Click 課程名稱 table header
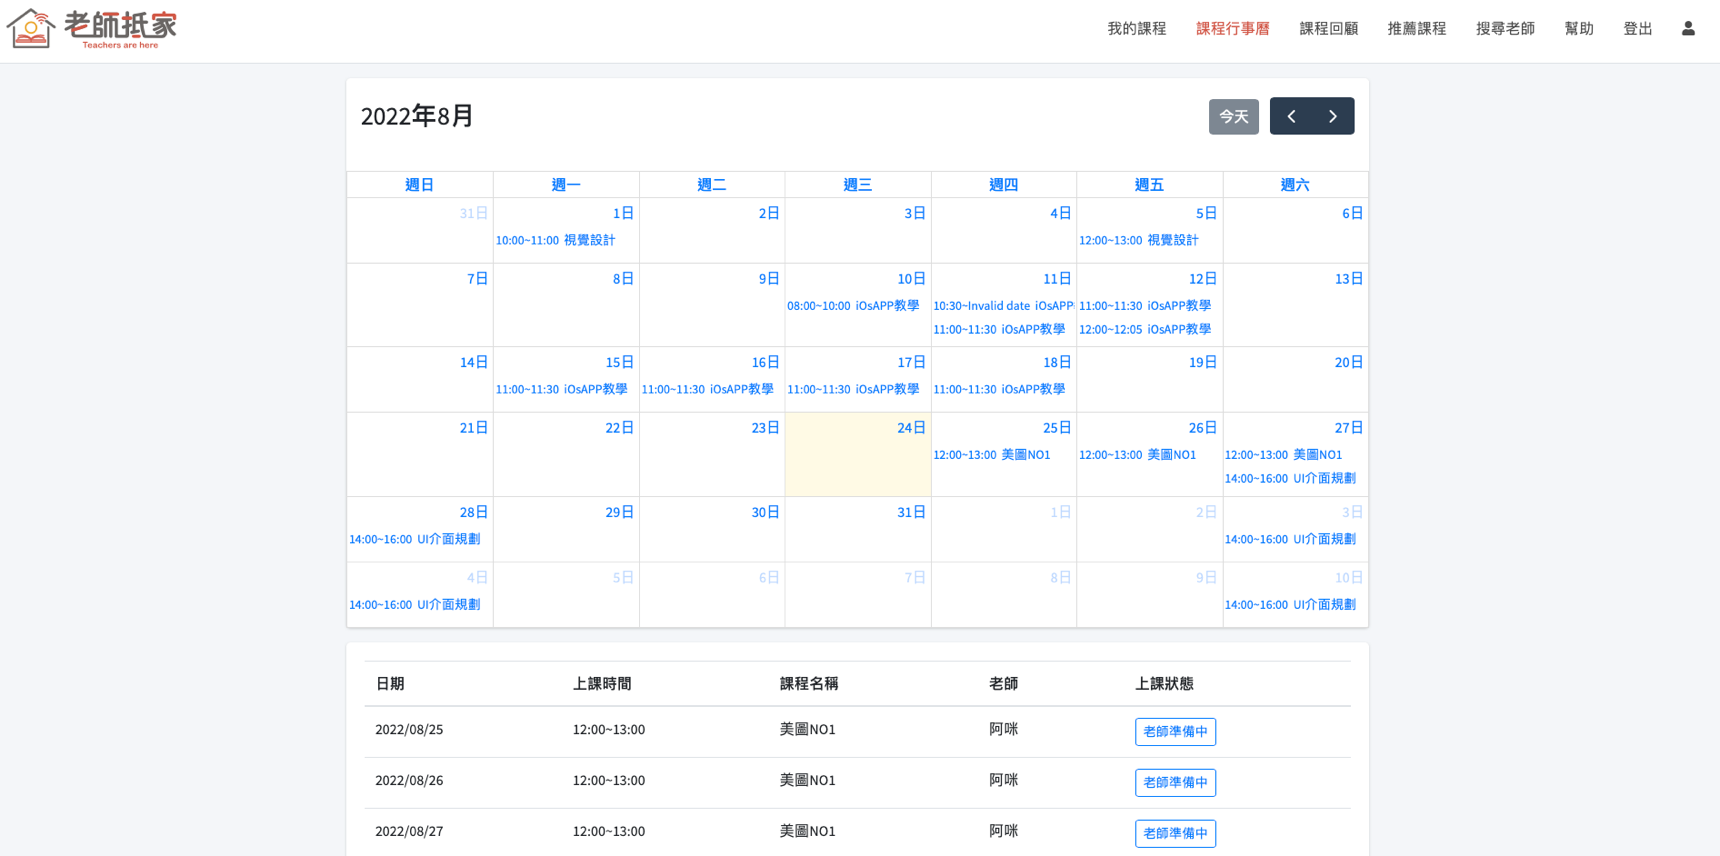1720x856 pixels. pos(809,684)
